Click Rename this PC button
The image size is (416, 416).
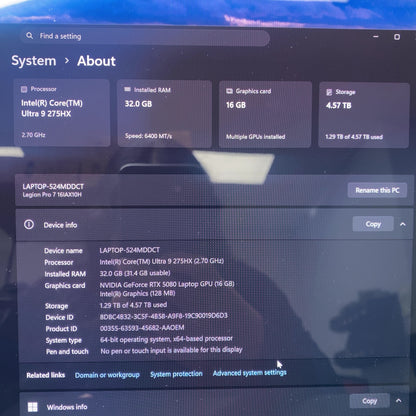[377, 190]
